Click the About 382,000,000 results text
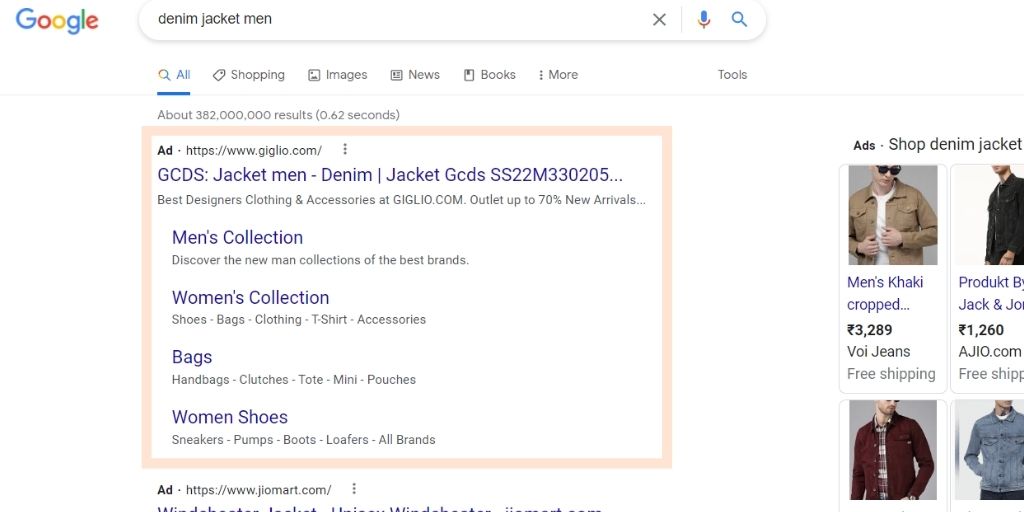This screenshot has height=512, width=1024. pyautogui.click(x=278, y=115)
